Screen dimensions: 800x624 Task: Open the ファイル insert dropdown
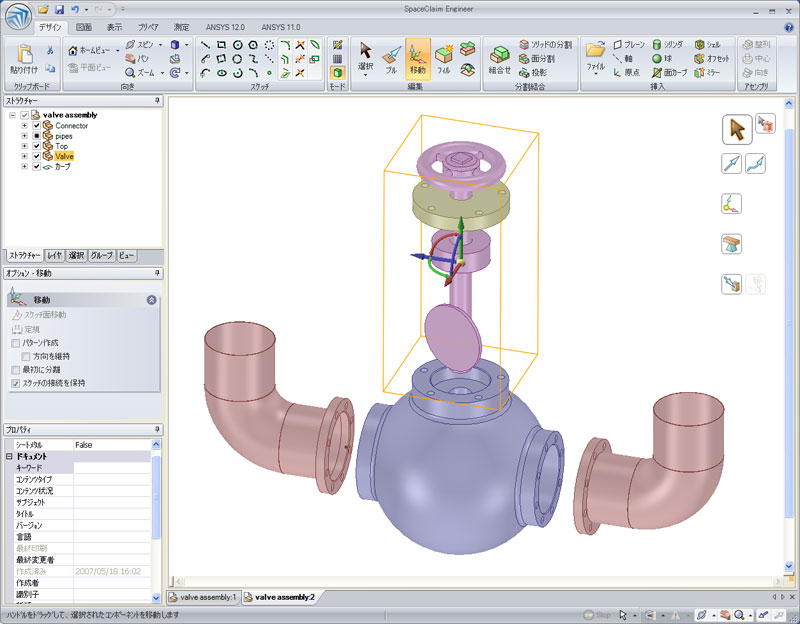pos(596,58)
